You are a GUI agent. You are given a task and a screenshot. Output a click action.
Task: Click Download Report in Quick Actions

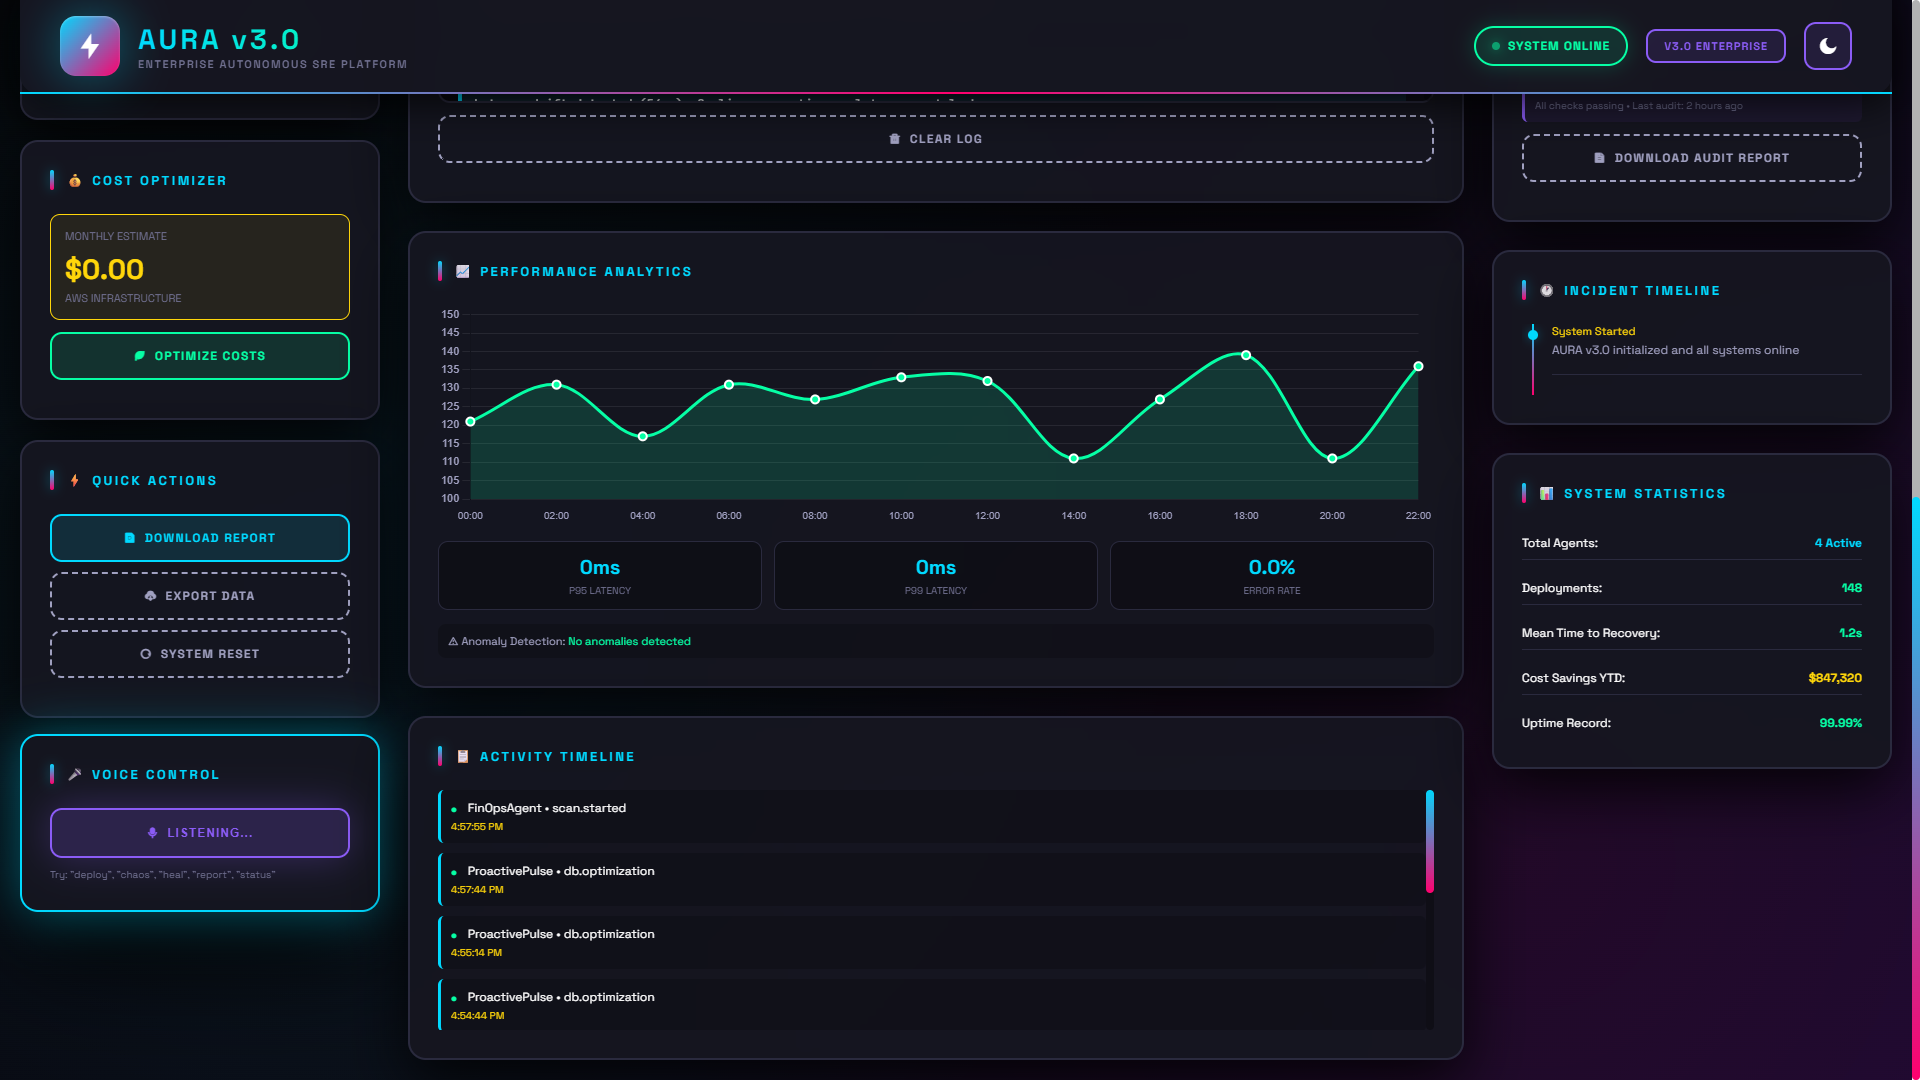(200, 538)
